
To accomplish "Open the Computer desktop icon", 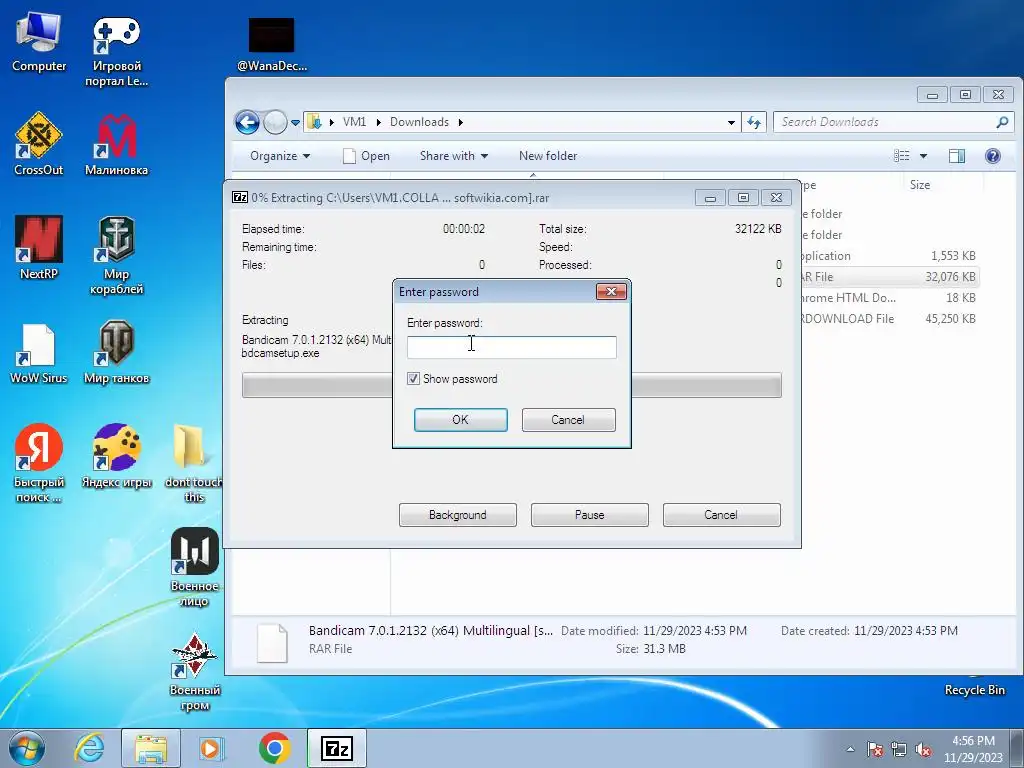I will click(39, 42).
